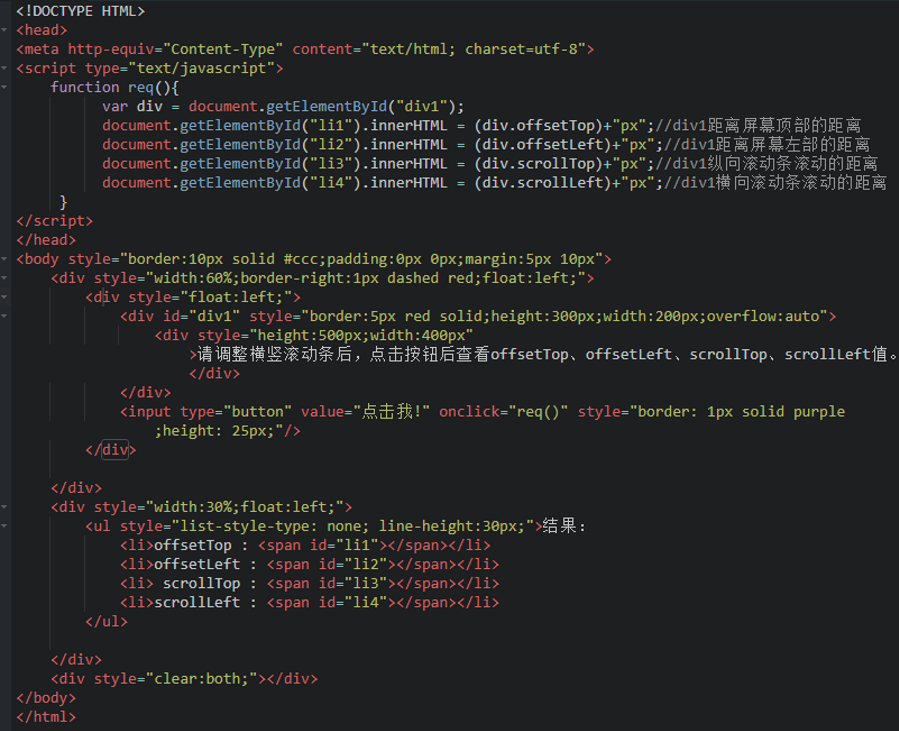The height and width of the screenshot is (731, 899).
Task: Collapse the div with width:30% style
Action: [4, 507]
